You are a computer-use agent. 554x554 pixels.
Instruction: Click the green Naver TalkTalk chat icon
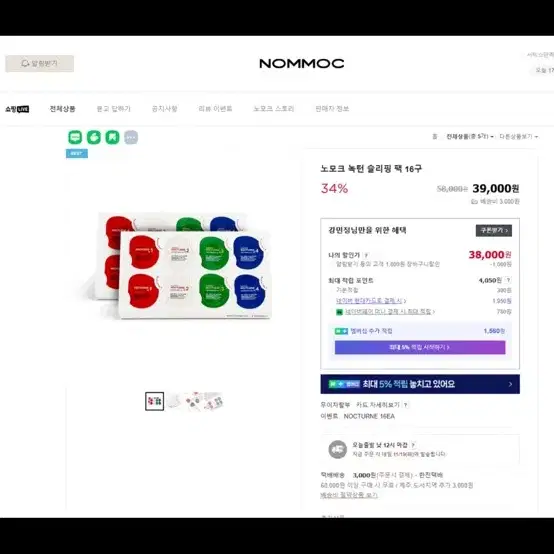[x=75, y=137]
